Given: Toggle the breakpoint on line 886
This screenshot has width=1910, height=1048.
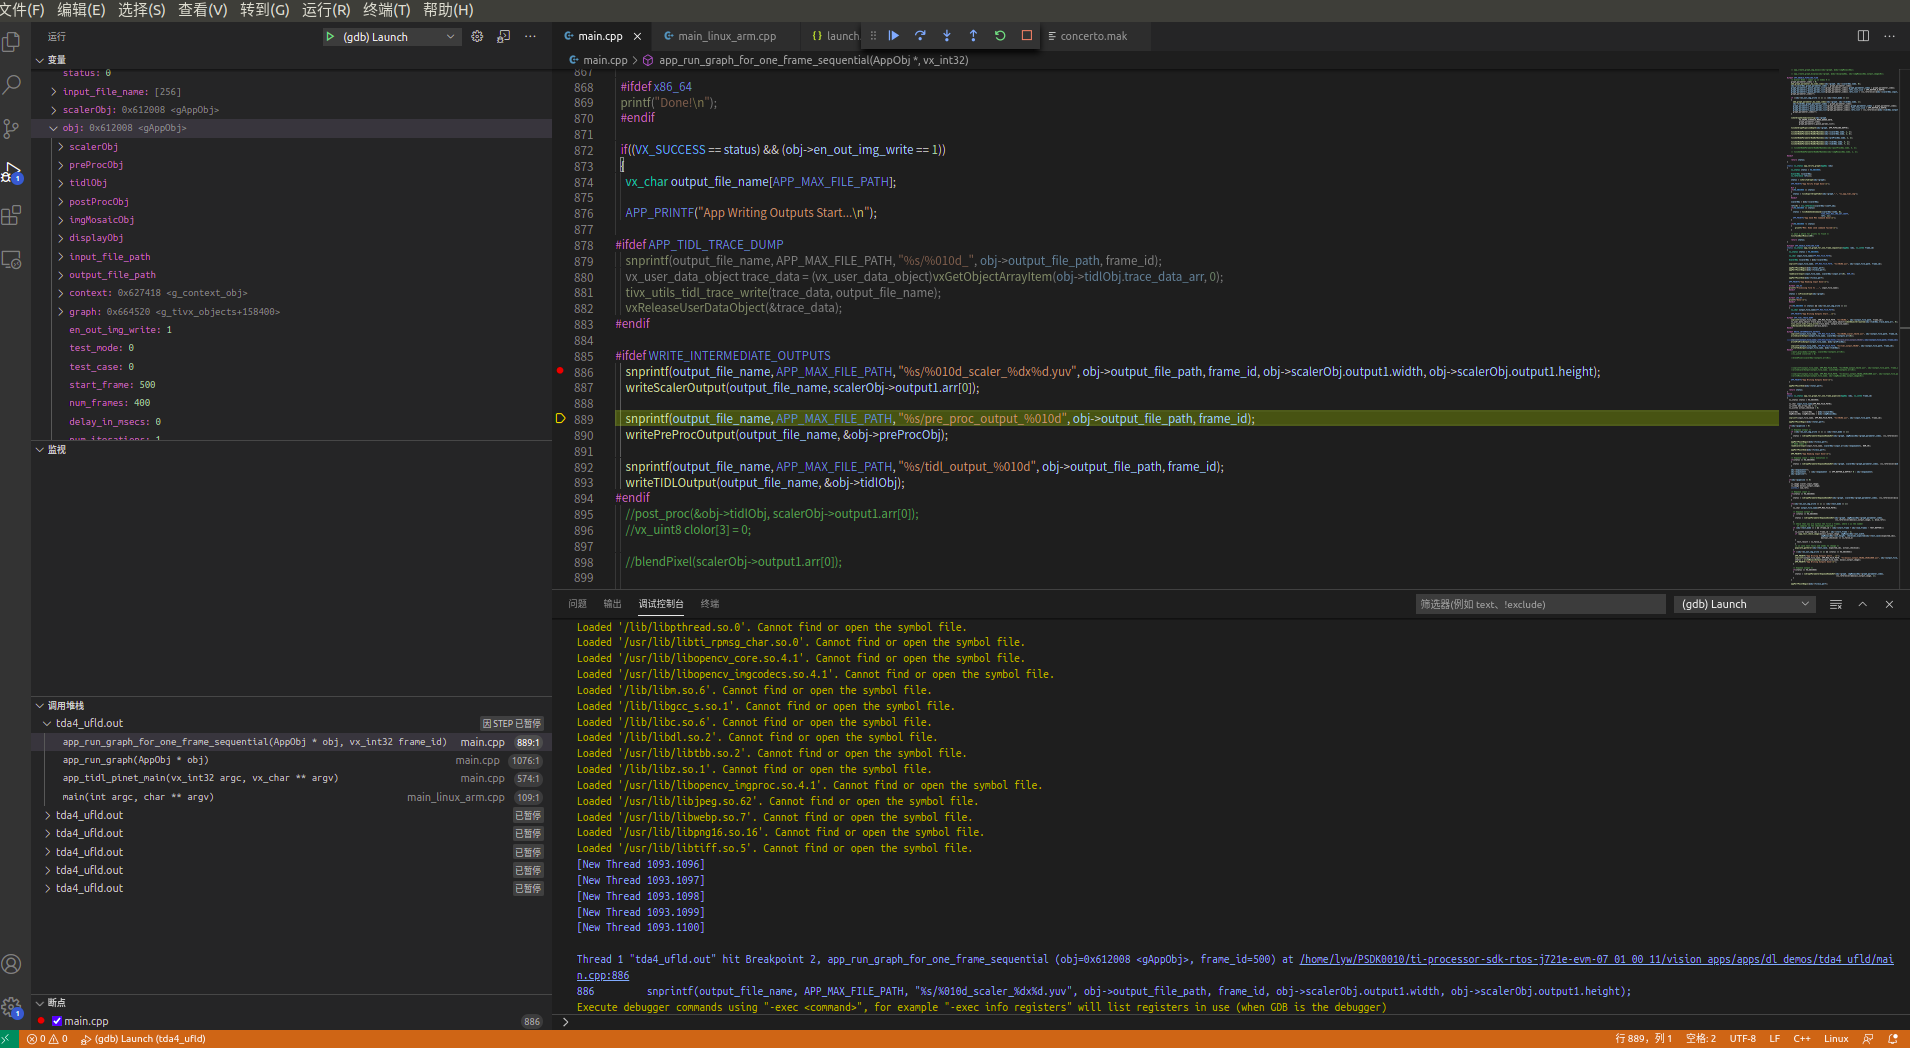Looking at the screenshot, I should point(560,371).
